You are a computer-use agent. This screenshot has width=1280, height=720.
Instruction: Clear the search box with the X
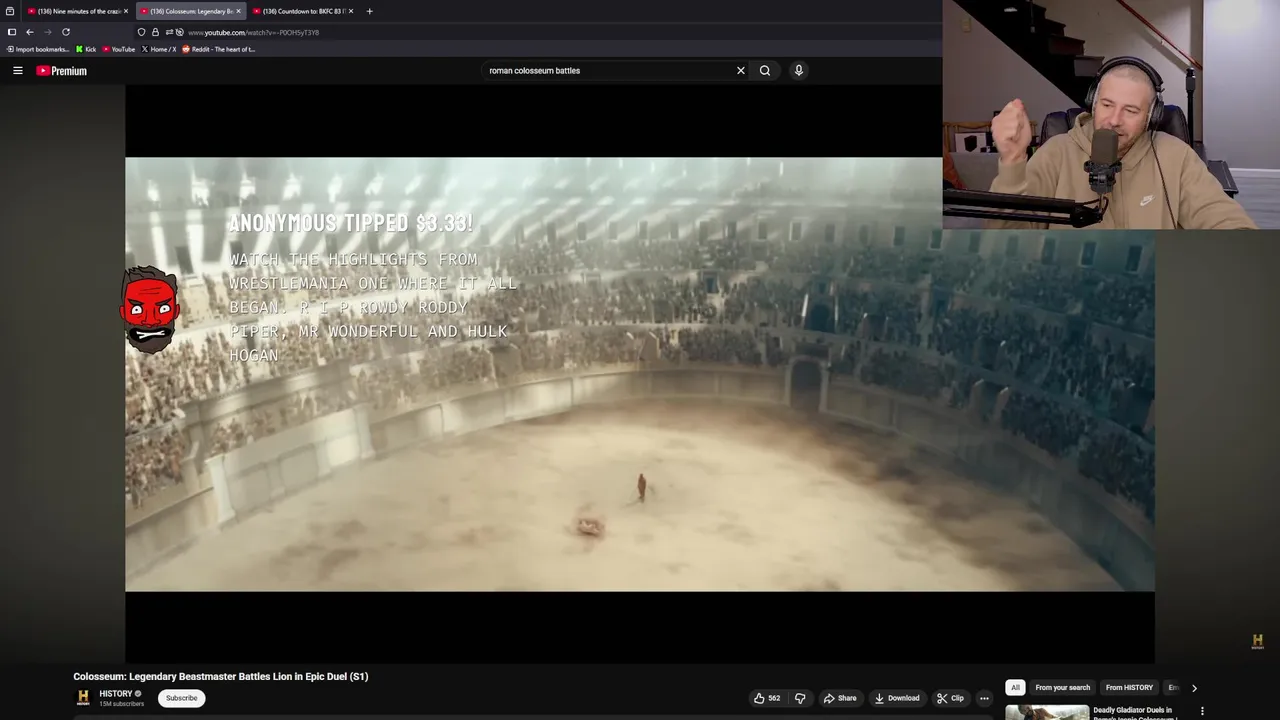click(x=741, y=71)
